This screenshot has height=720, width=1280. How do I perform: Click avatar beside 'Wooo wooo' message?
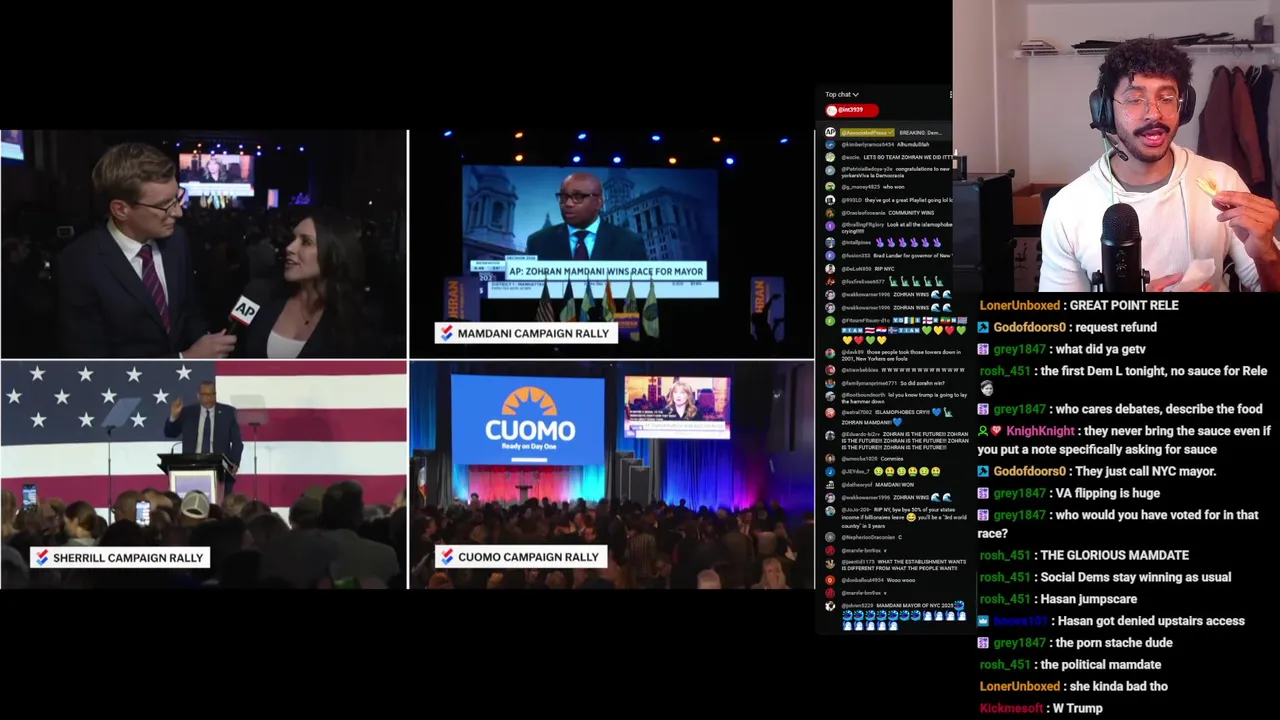coord(830,580)
